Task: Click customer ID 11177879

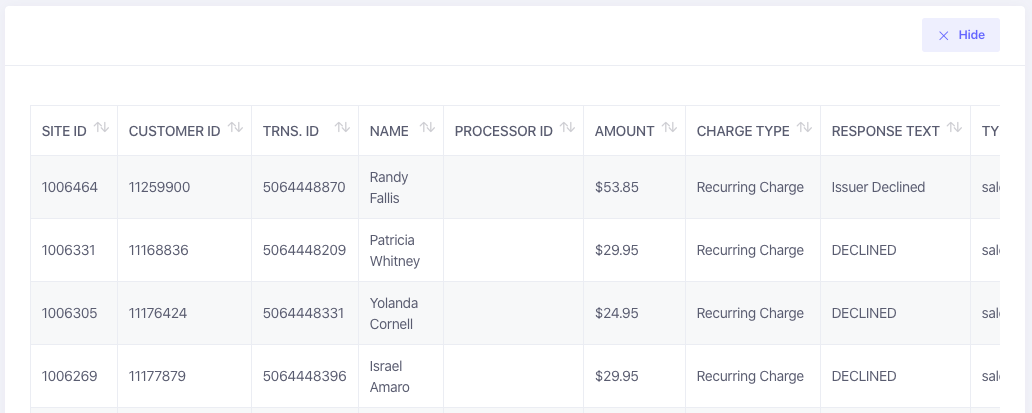Action: coord(157,377)
